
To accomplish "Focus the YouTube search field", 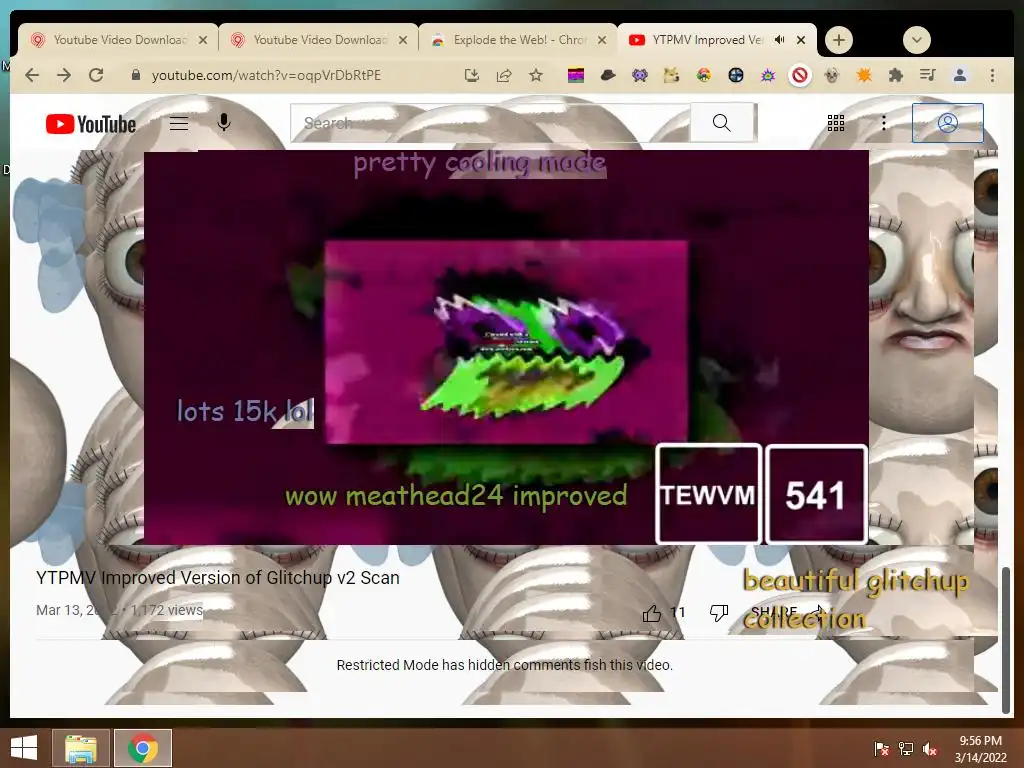I will coord(490,122).
